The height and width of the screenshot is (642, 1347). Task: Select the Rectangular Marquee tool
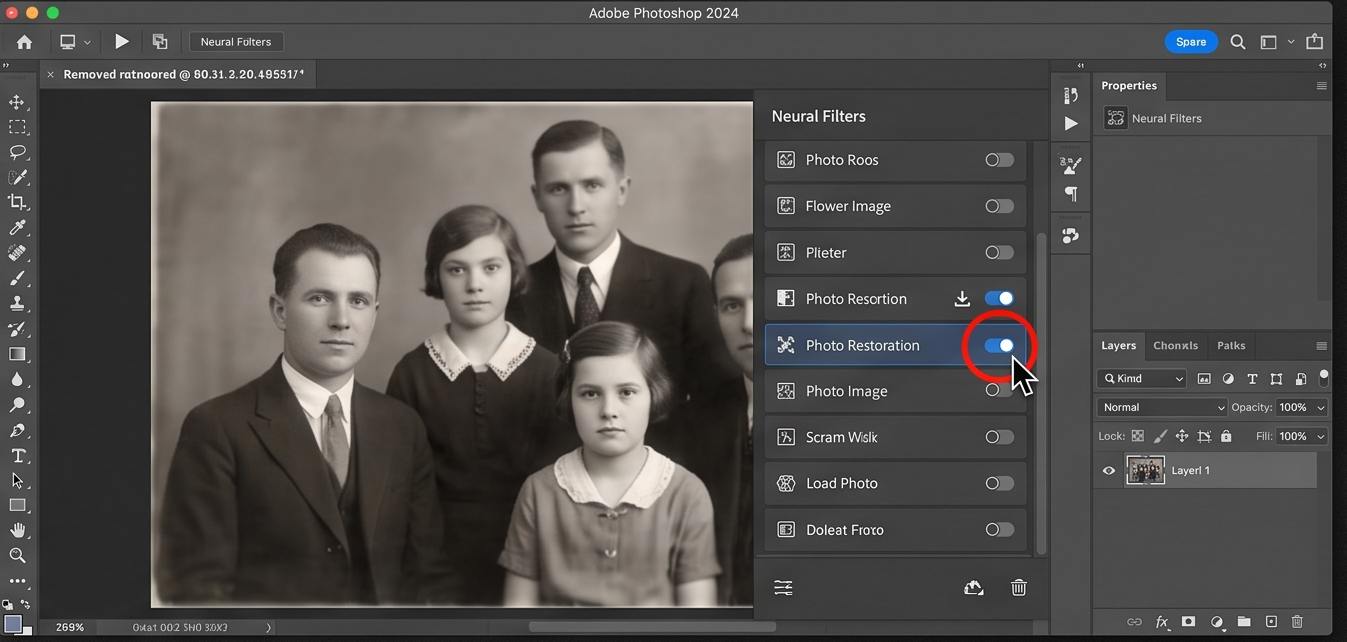point(17,127)
